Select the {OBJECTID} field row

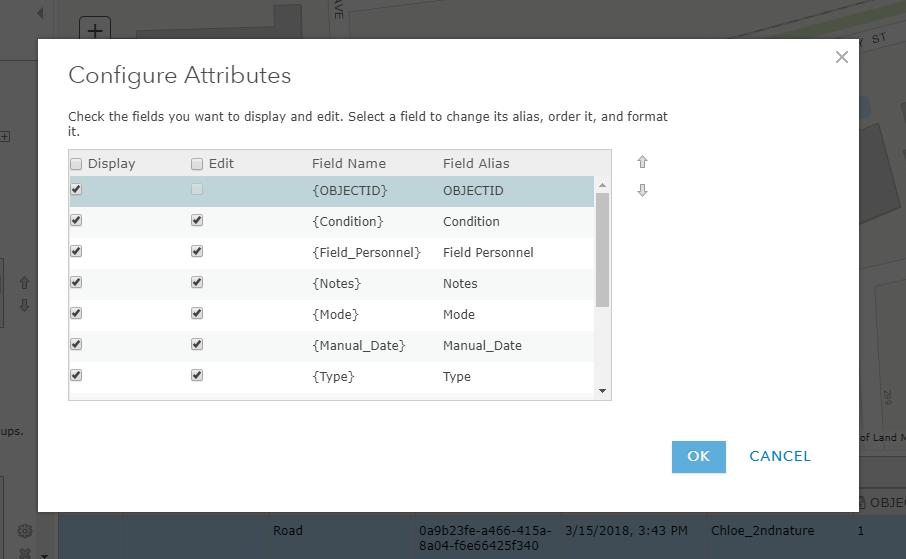(349, 190)
